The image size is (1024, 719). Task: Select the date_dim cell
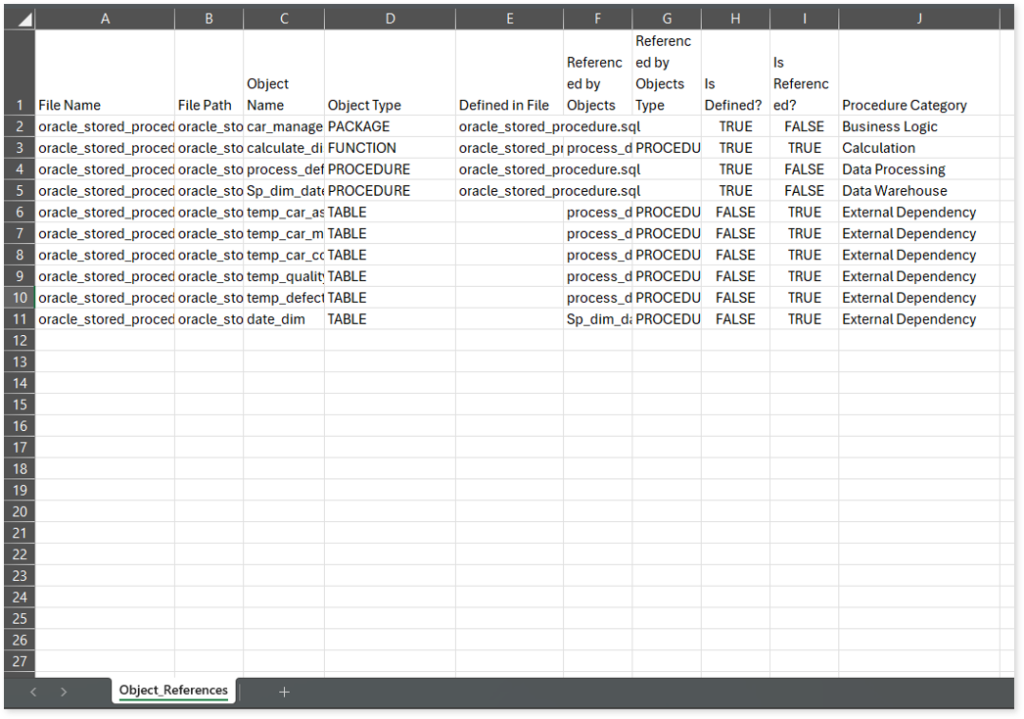[276, 319]
